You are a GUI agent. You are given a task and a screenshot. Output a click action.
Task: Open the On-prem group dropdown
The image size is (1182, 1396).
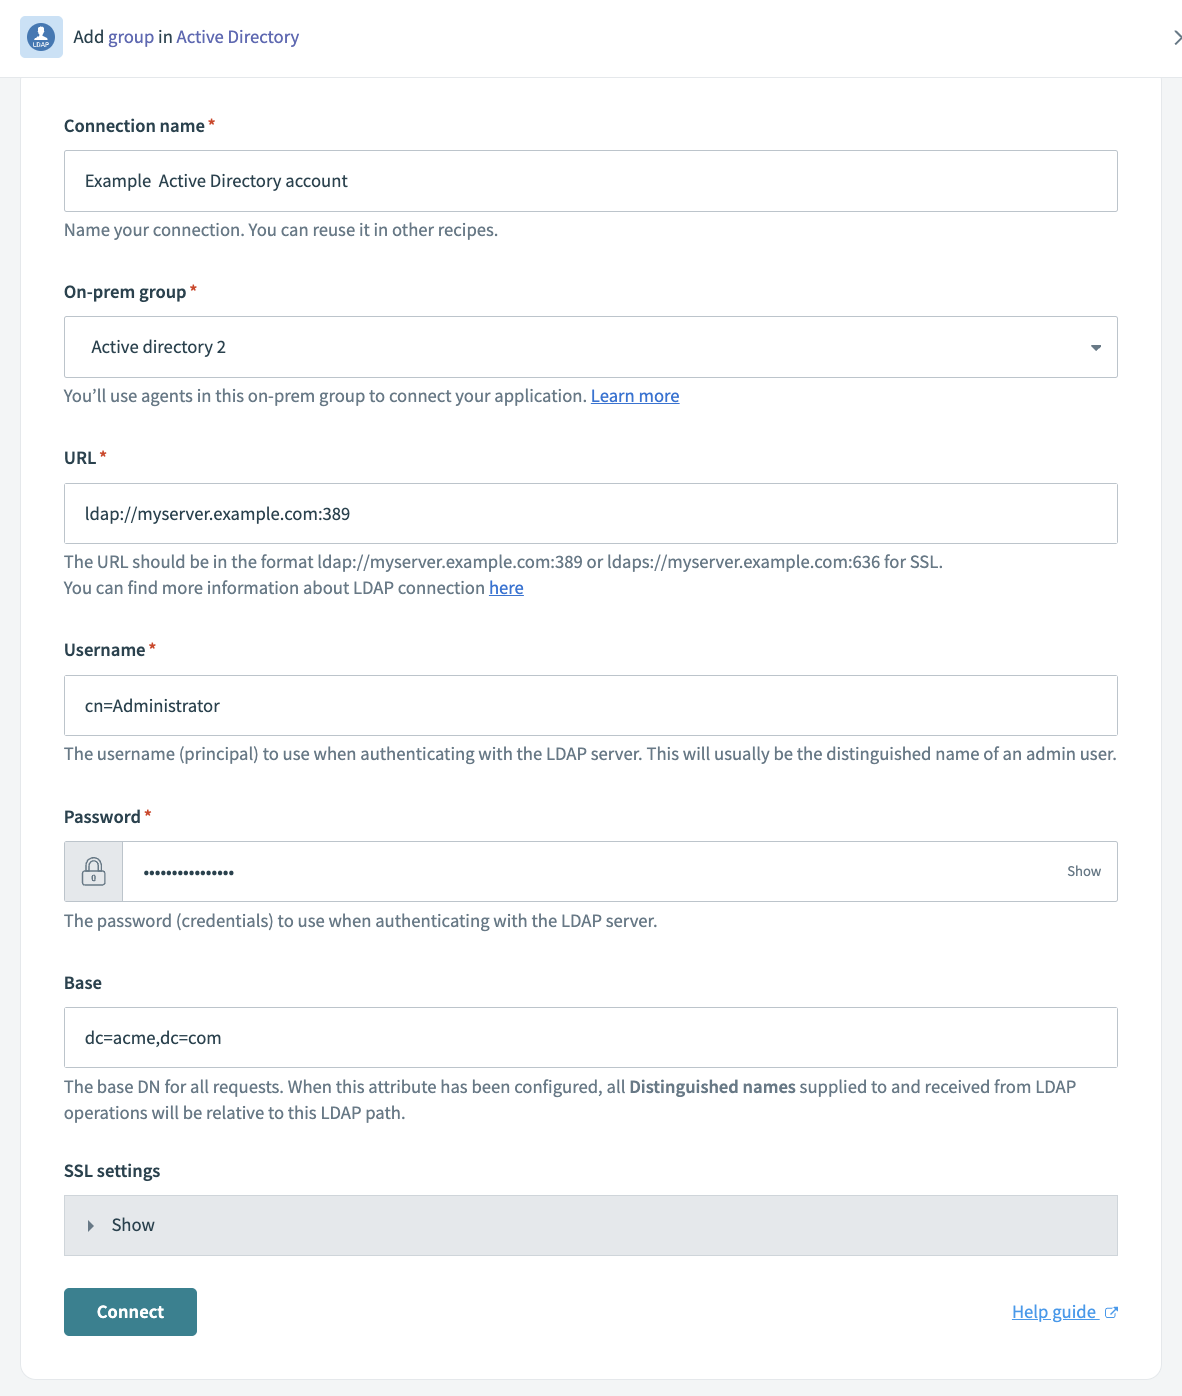tap(590, 347)
